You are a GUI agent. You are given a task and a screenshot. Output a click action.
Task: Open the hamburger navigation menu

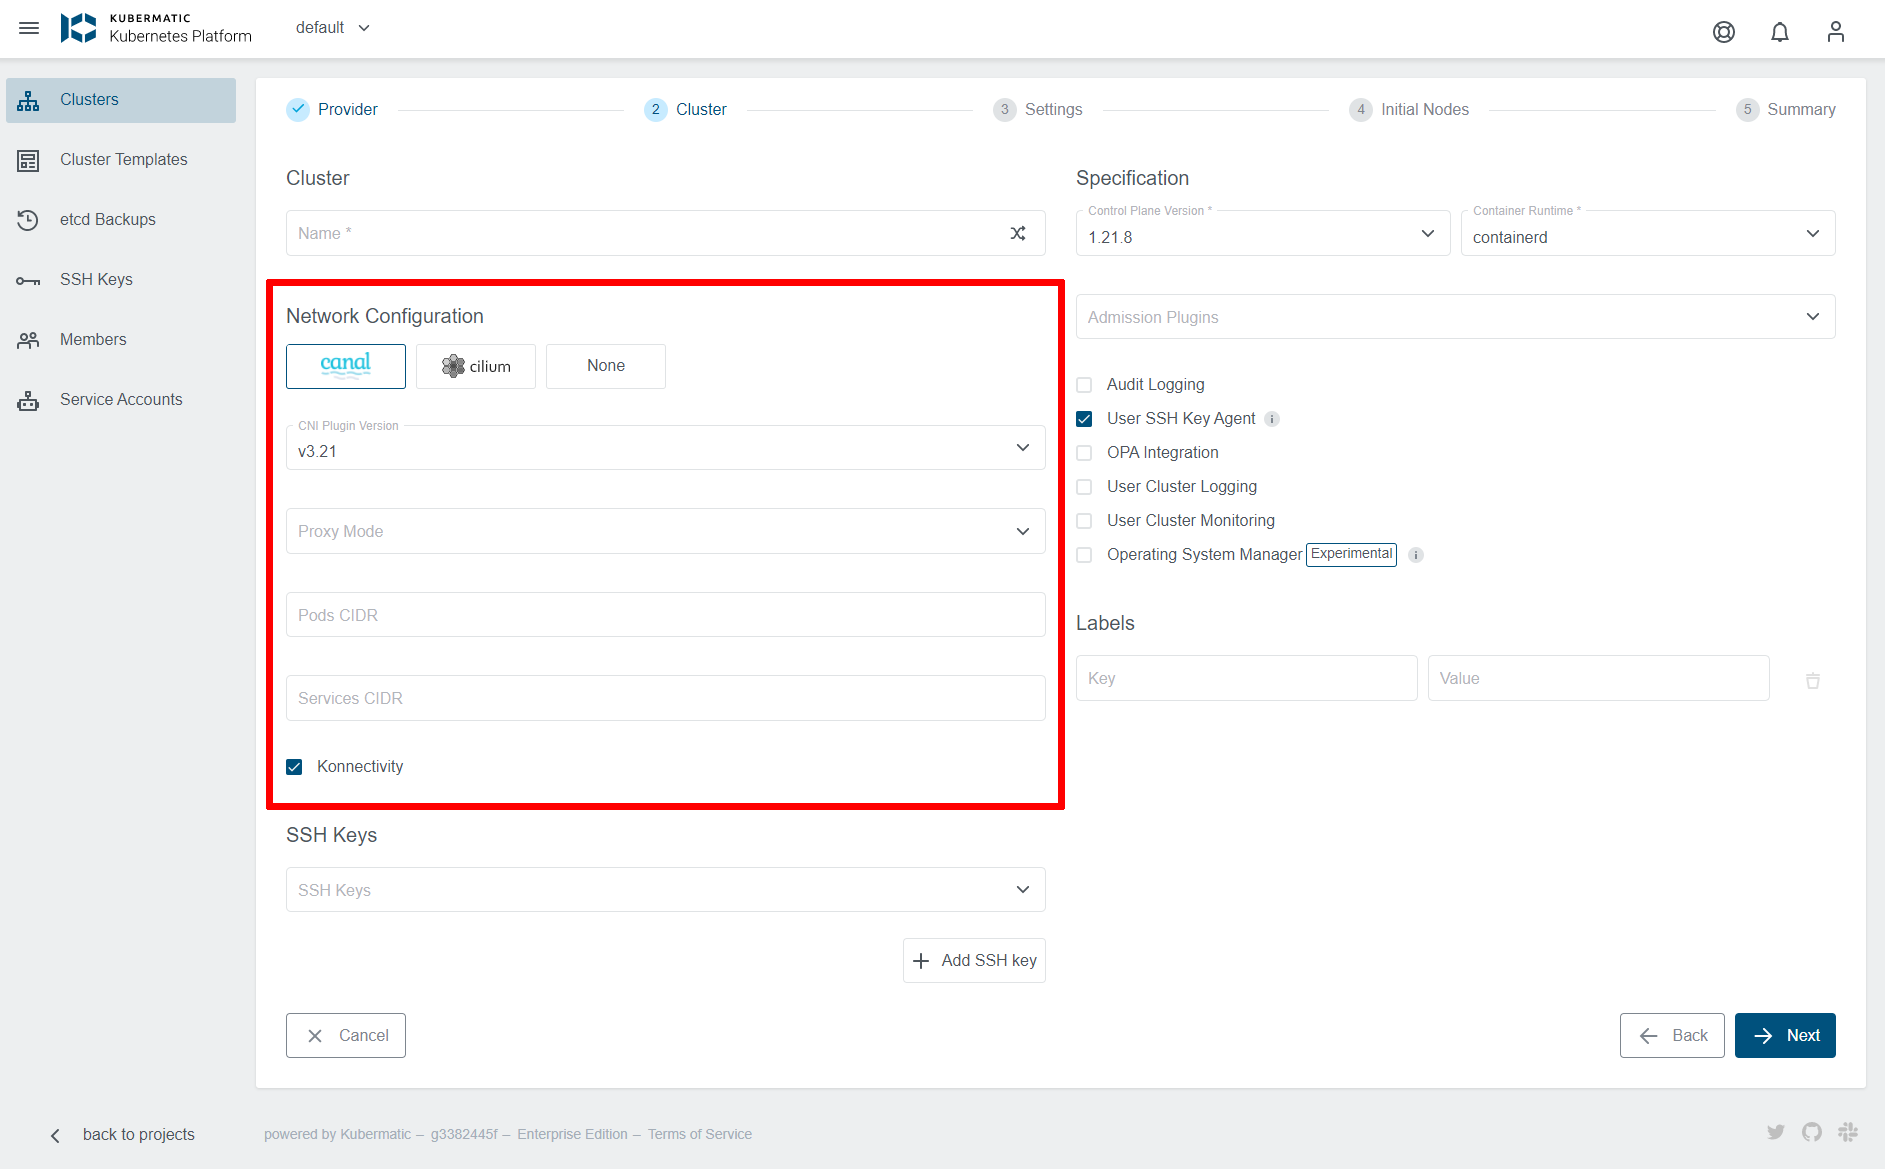click(x=28, y=27)
